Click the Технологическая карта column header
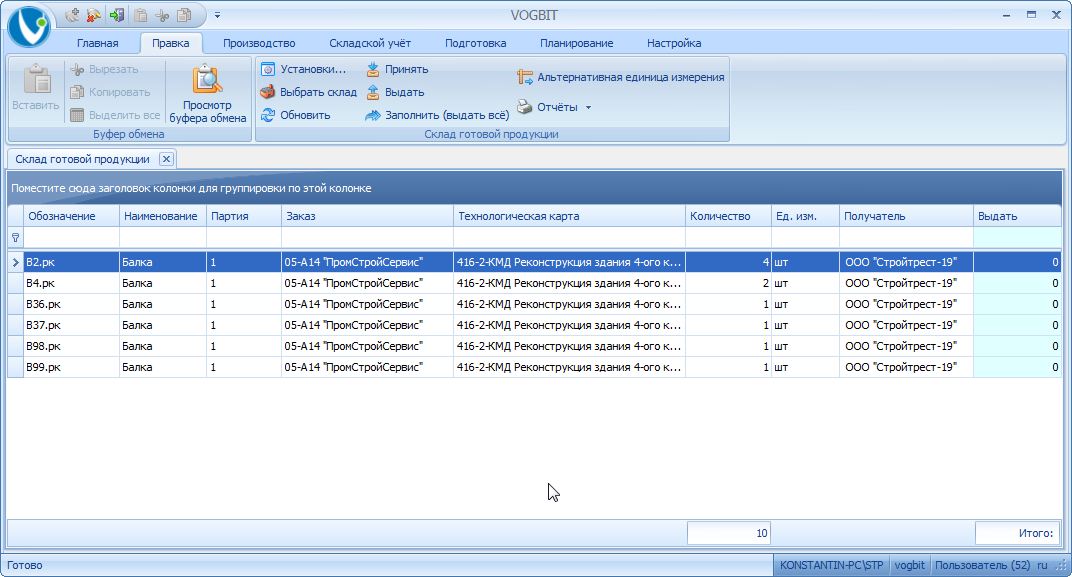1072x577 pixels. pyautogui.click(x=570, y=216)
